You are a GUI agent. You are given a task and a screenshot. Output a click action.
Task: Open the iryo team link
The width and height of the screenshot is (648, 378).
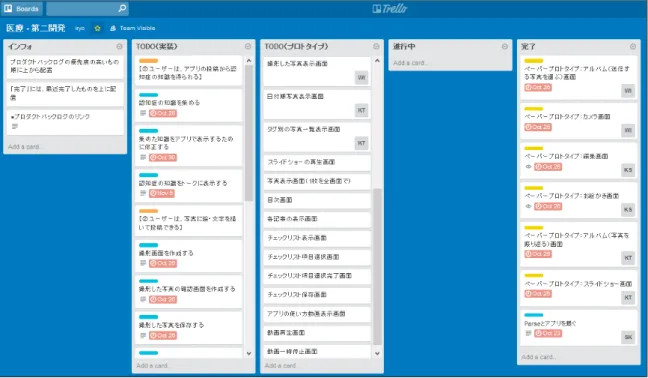80,29
